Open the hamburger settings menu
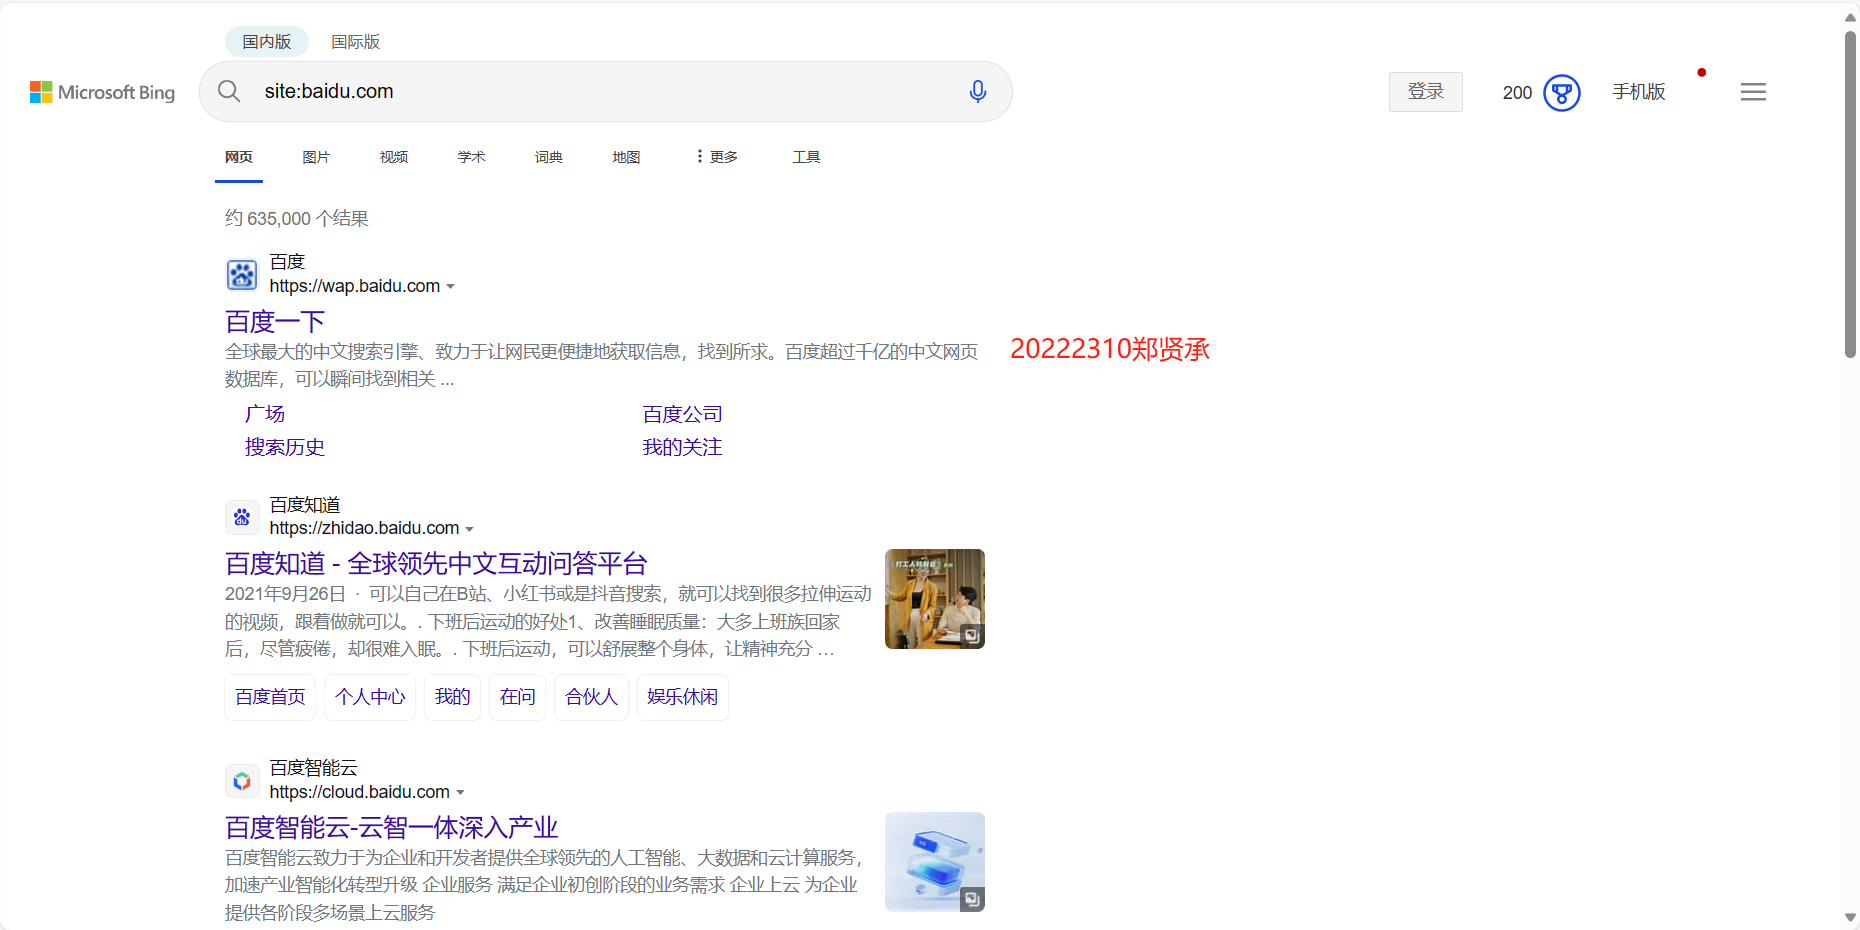 pos(1753,92)
